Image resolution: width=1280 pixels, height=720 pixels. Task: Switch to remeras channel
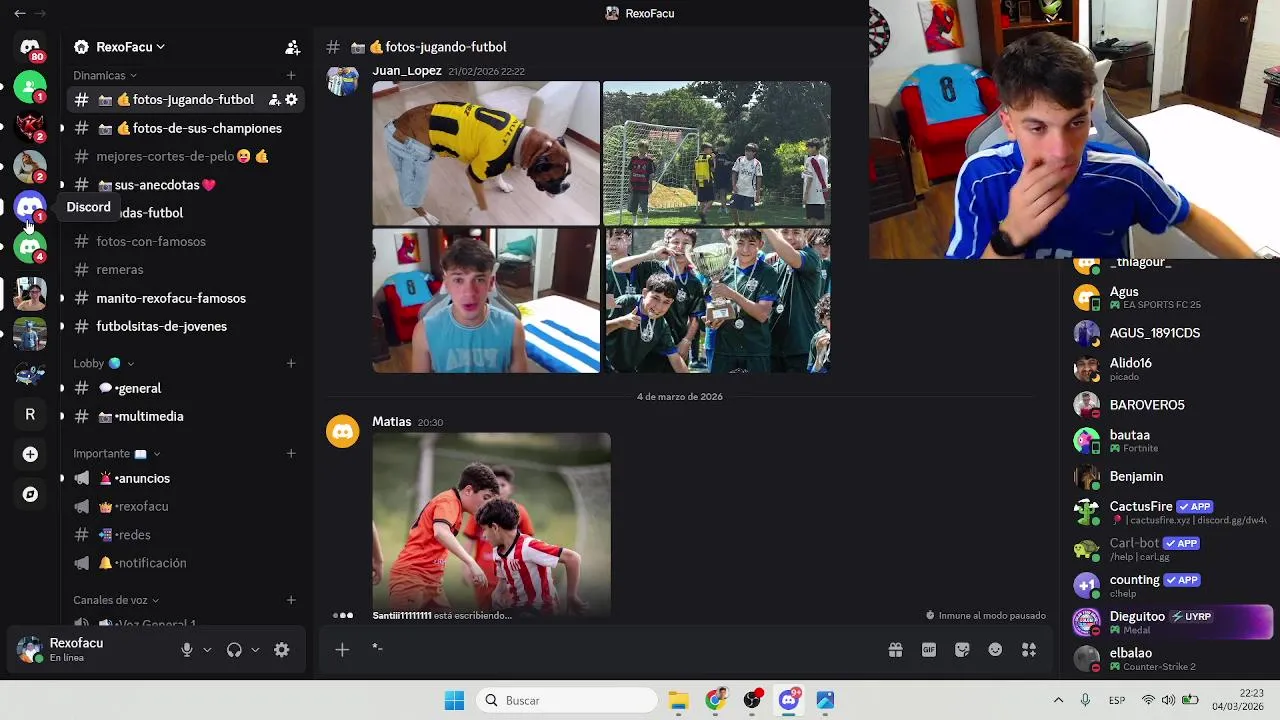click(x=186, y=269)
